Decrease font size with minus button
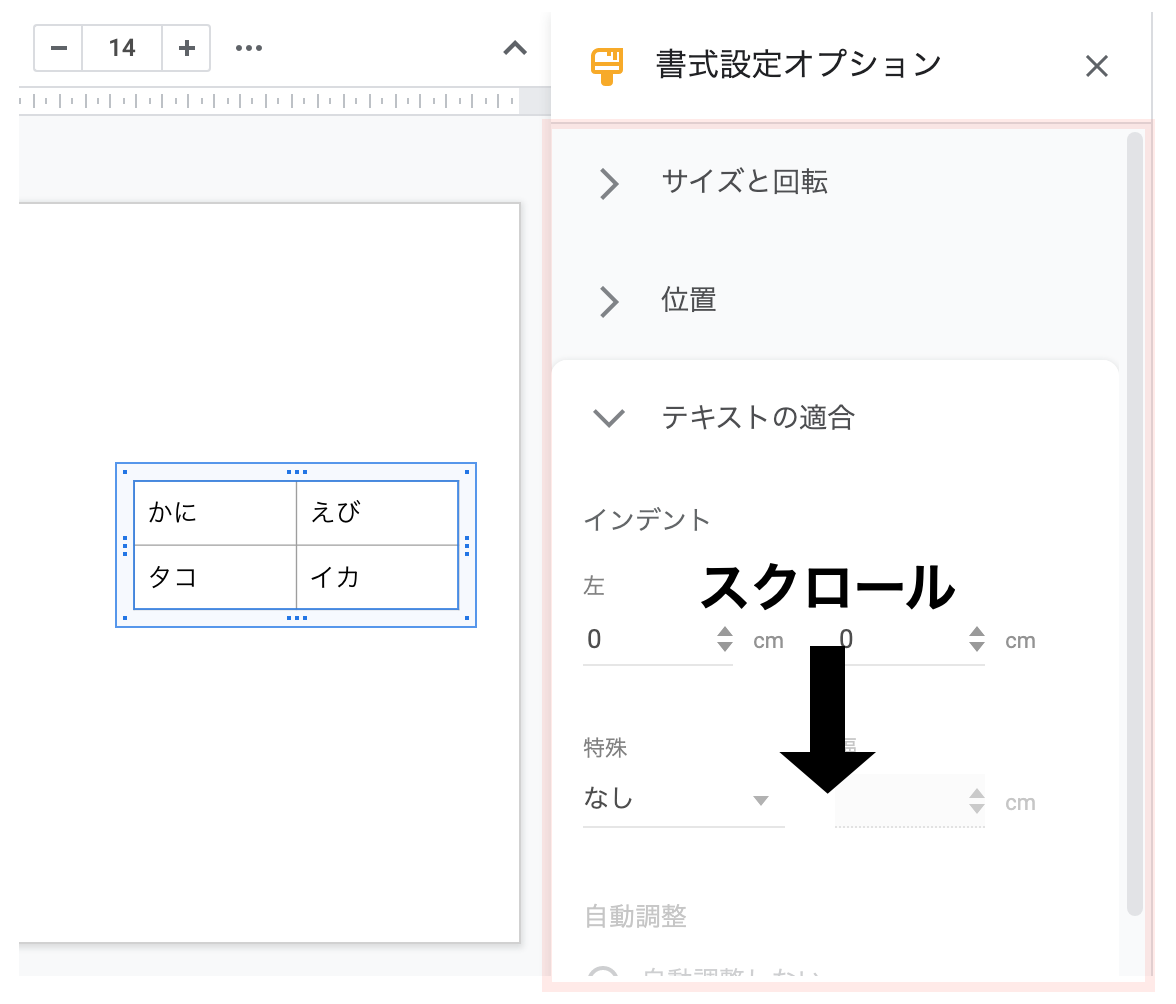 [58, 48]
